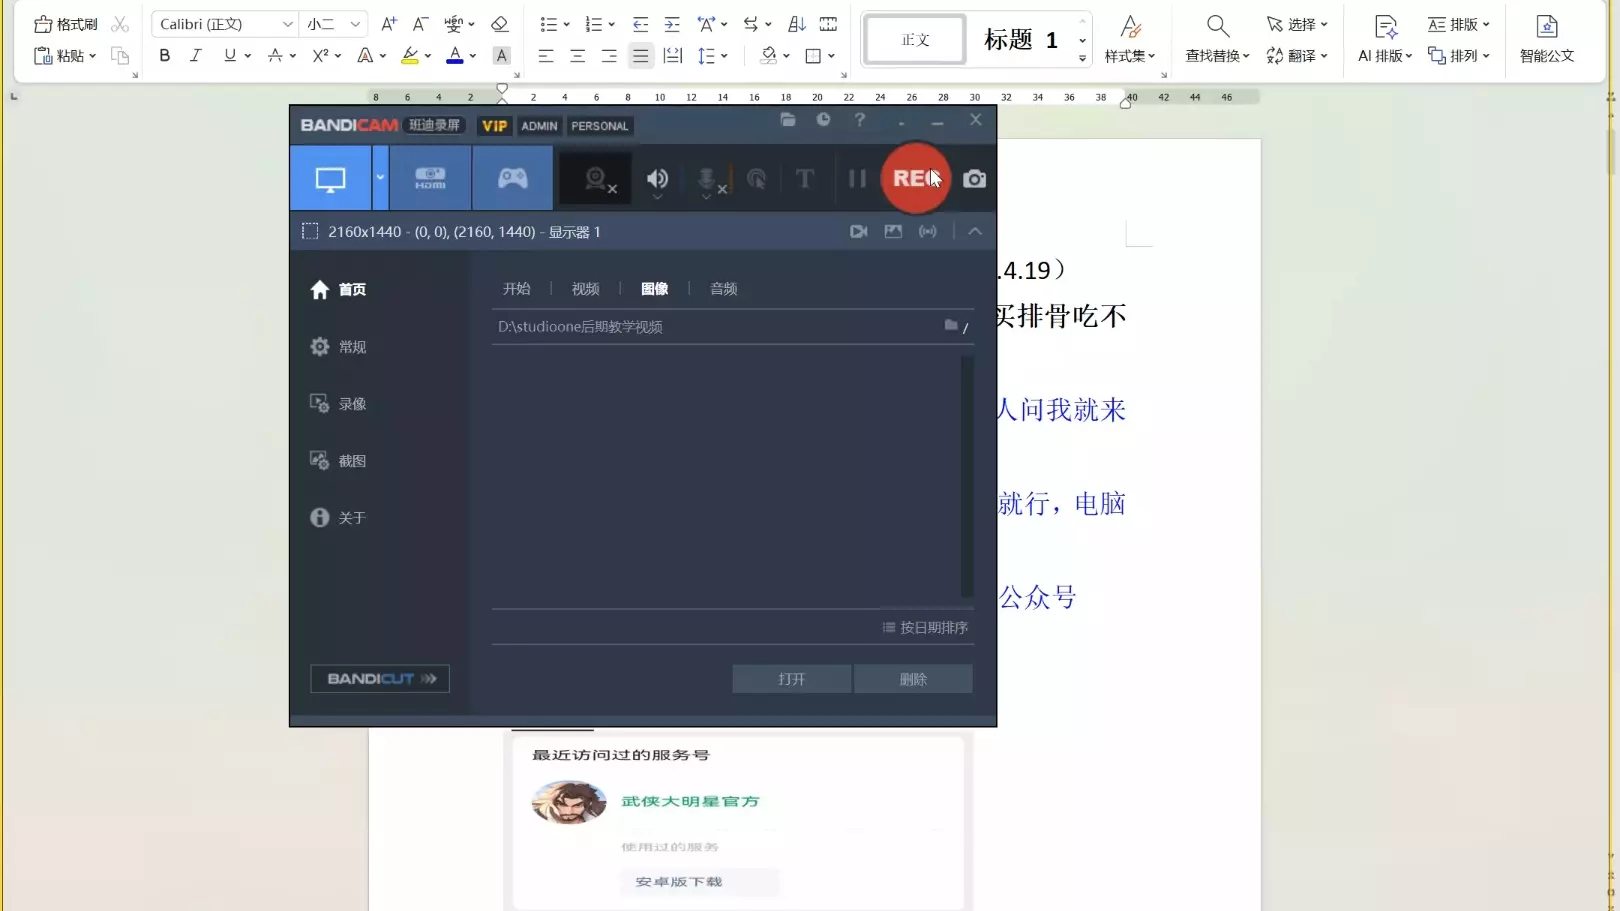This screenshot has width=1620, height=911.
Task: Toggle speaker sound recording in Bandicam
Action: click(657, 179)
